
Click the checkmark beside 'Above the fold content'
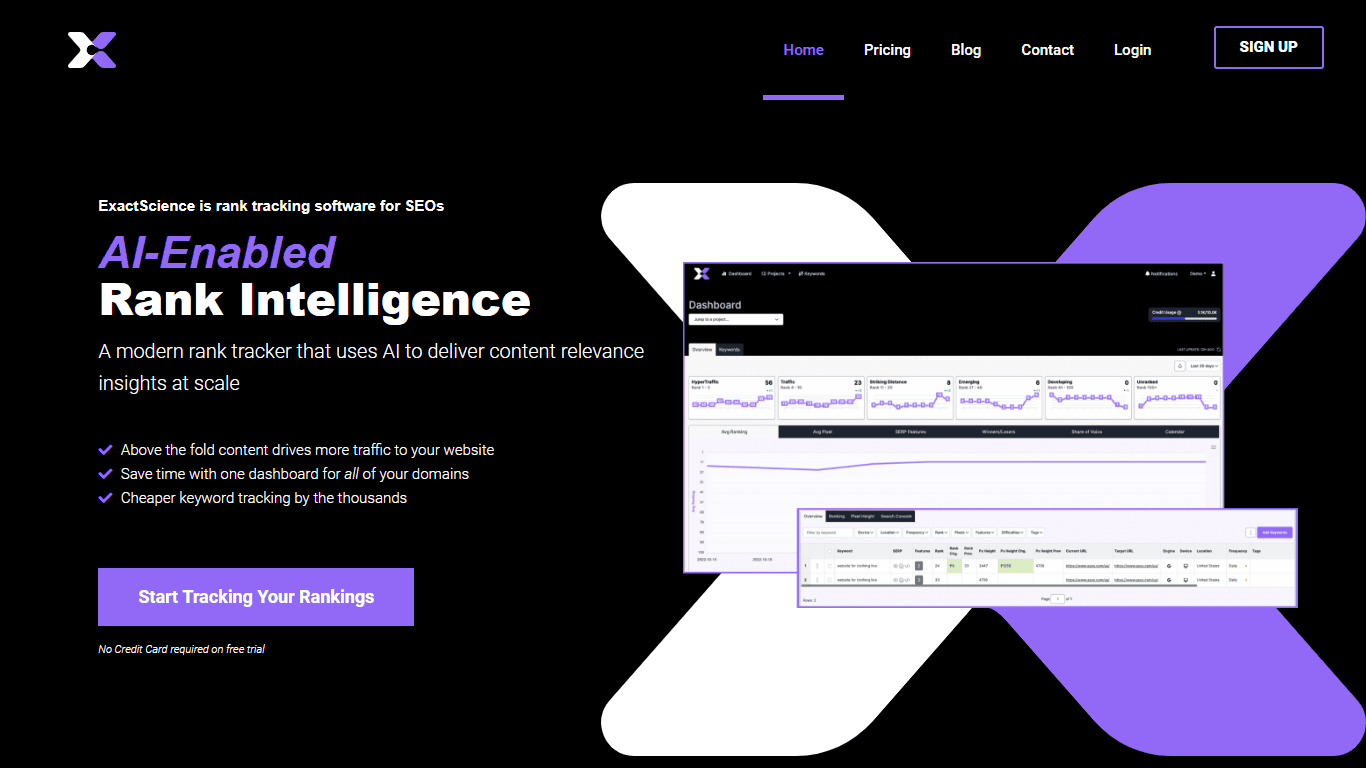click(105, 450)
